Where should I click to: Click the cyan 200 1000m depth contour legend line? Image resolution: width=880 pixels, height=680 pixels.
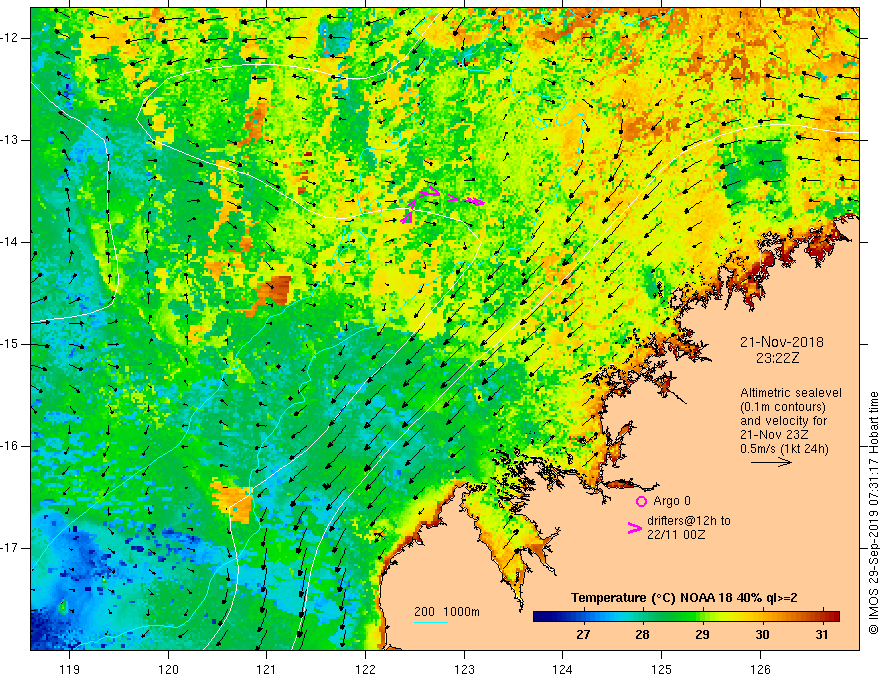(430, 622)
